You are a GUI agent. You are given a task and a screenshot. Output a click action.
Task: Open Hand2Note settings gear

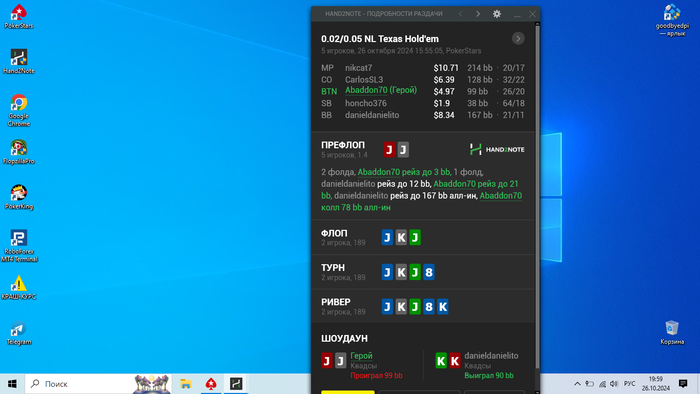click(x=497, y=14)
